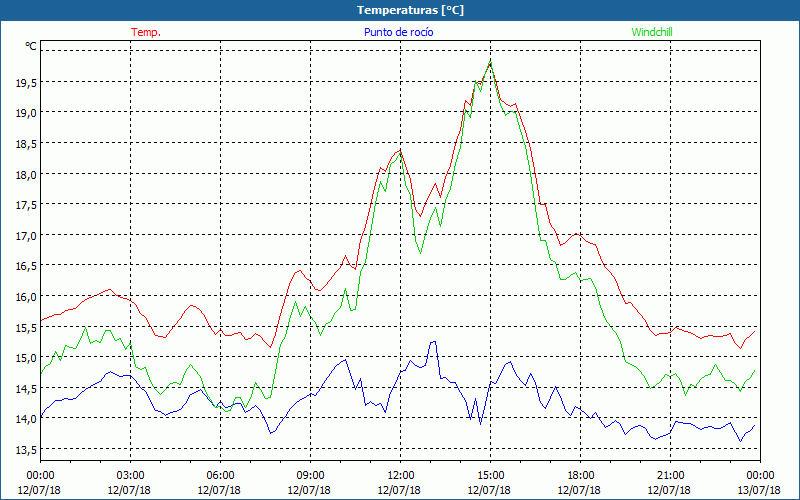
Task: Click the 16,0 y-axis value
Action: (27, 298)
